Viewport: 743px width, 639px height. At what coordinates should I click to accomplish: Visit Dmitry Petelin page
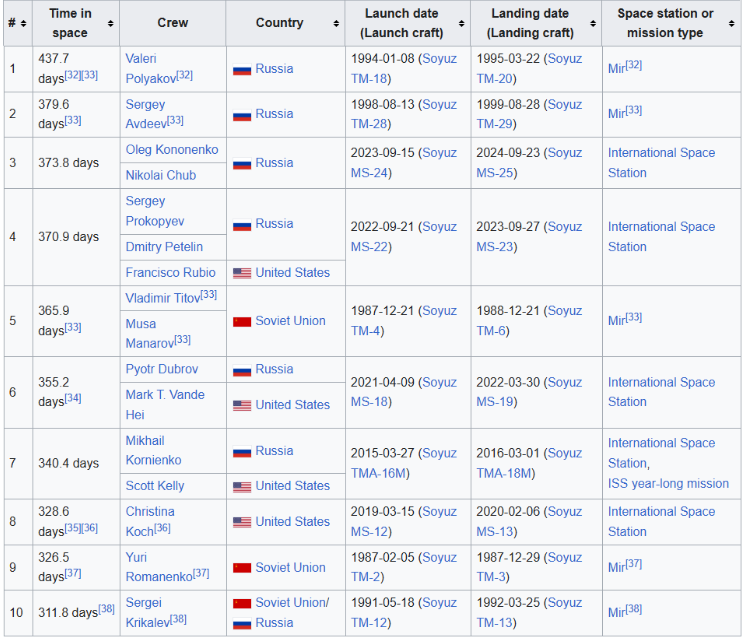(x=164, y=247)
